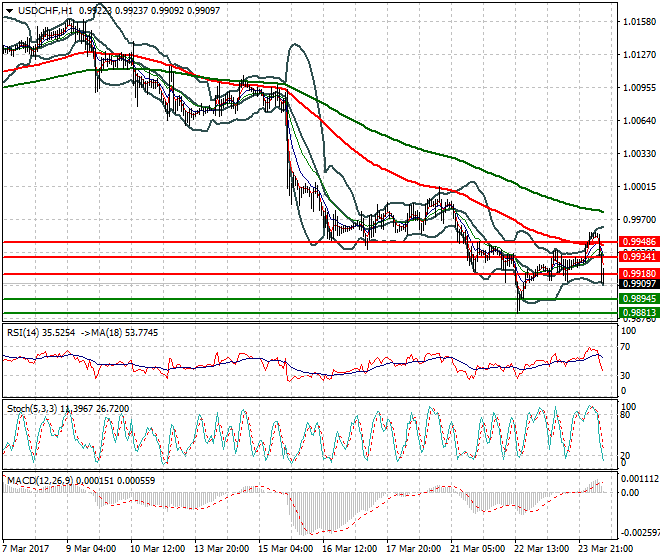Click the 21 Mar 05:00 time label

coord(477,549)
